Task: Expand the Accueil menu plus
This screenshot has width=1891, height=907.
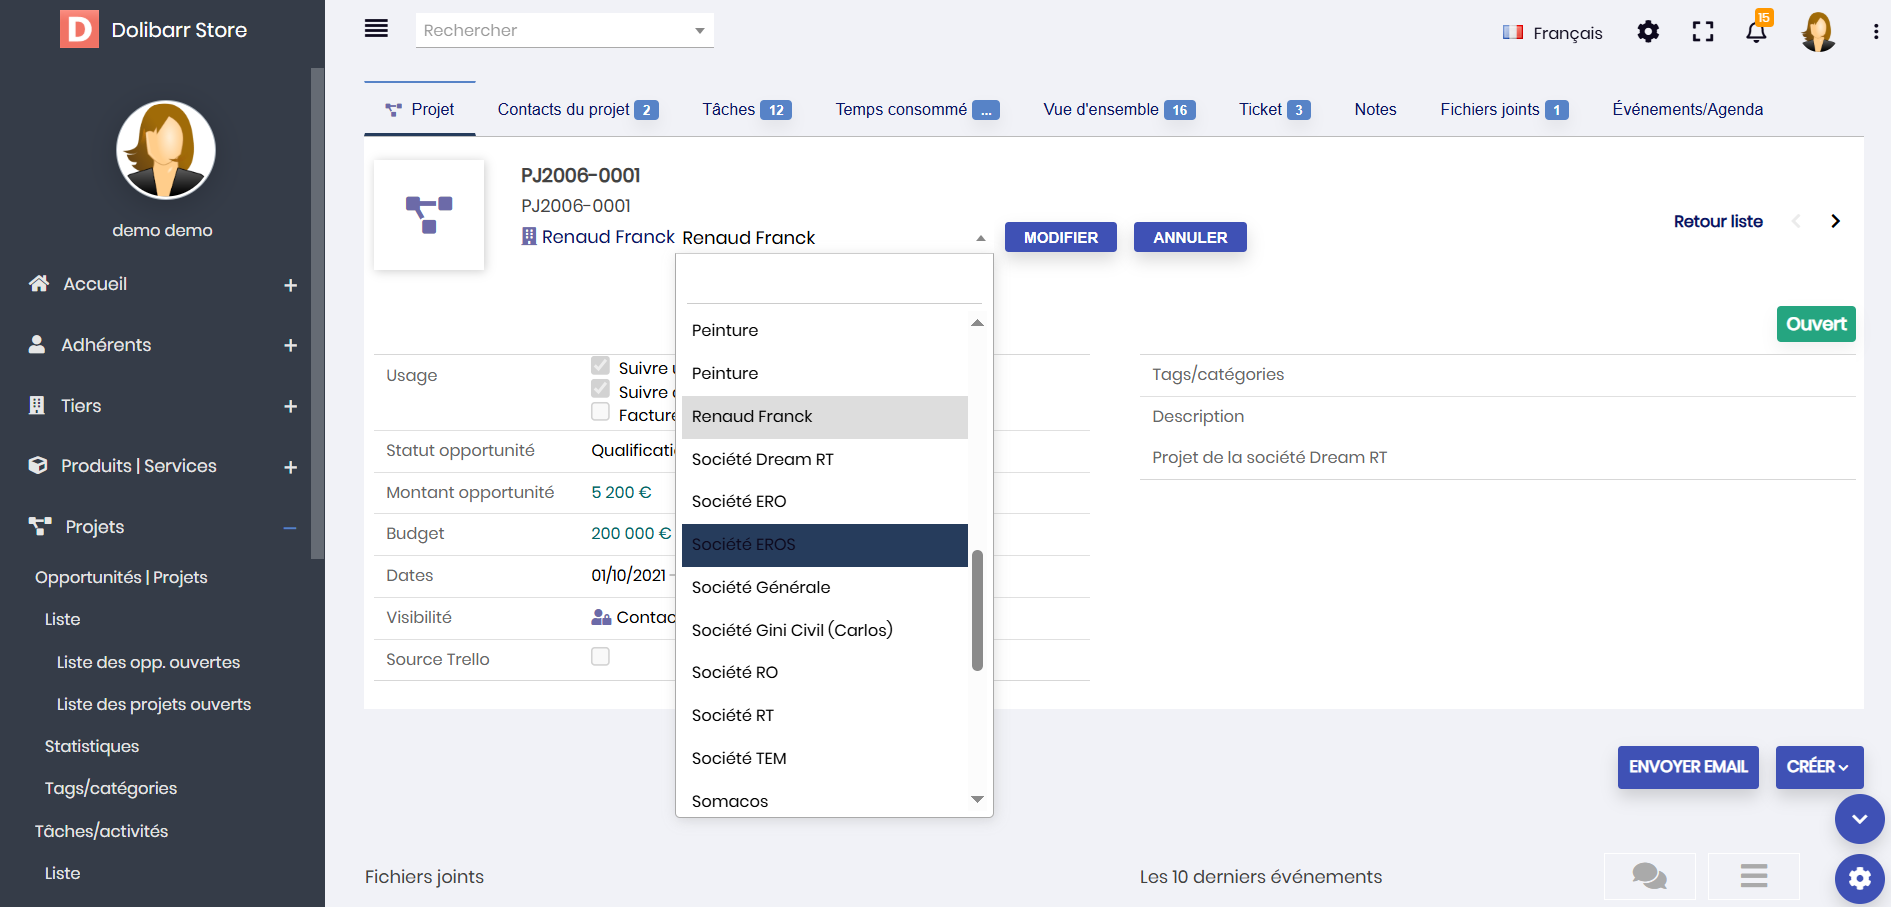Action: (290, 285)
